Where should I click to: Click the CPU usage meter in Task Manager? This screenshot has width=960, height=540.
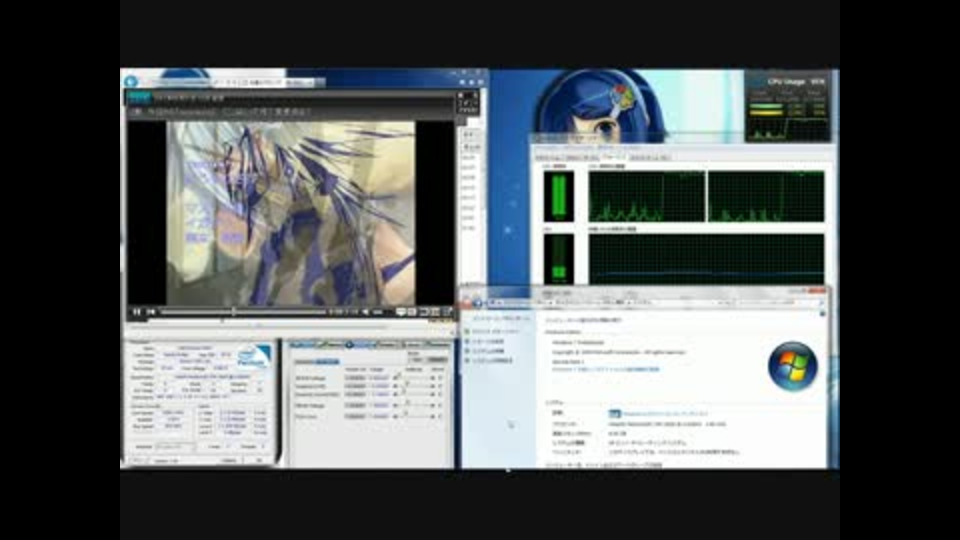[558, 196]
